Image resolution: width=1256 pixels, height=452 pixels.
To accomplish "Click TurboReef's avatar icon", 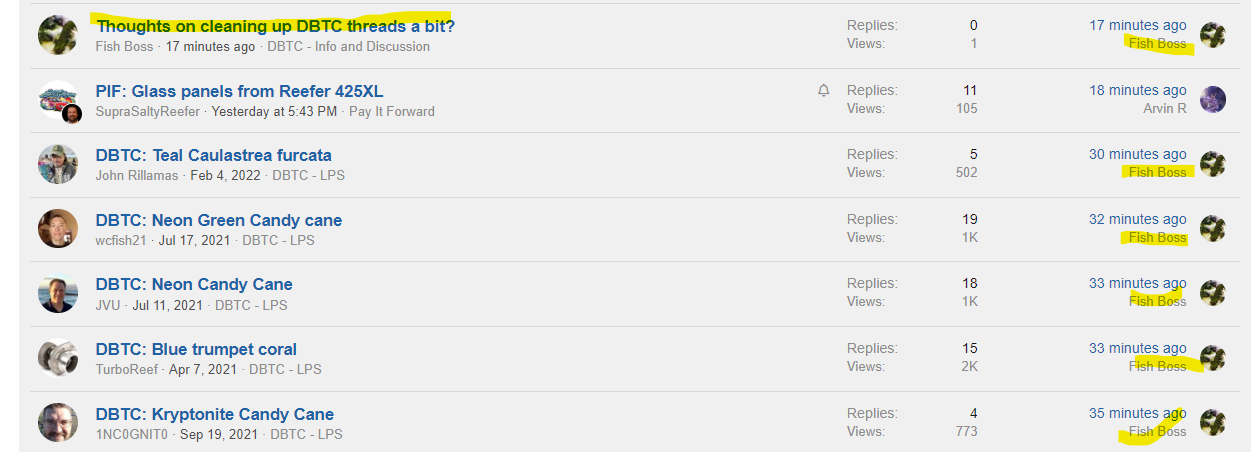I will (x=57, y=358).
